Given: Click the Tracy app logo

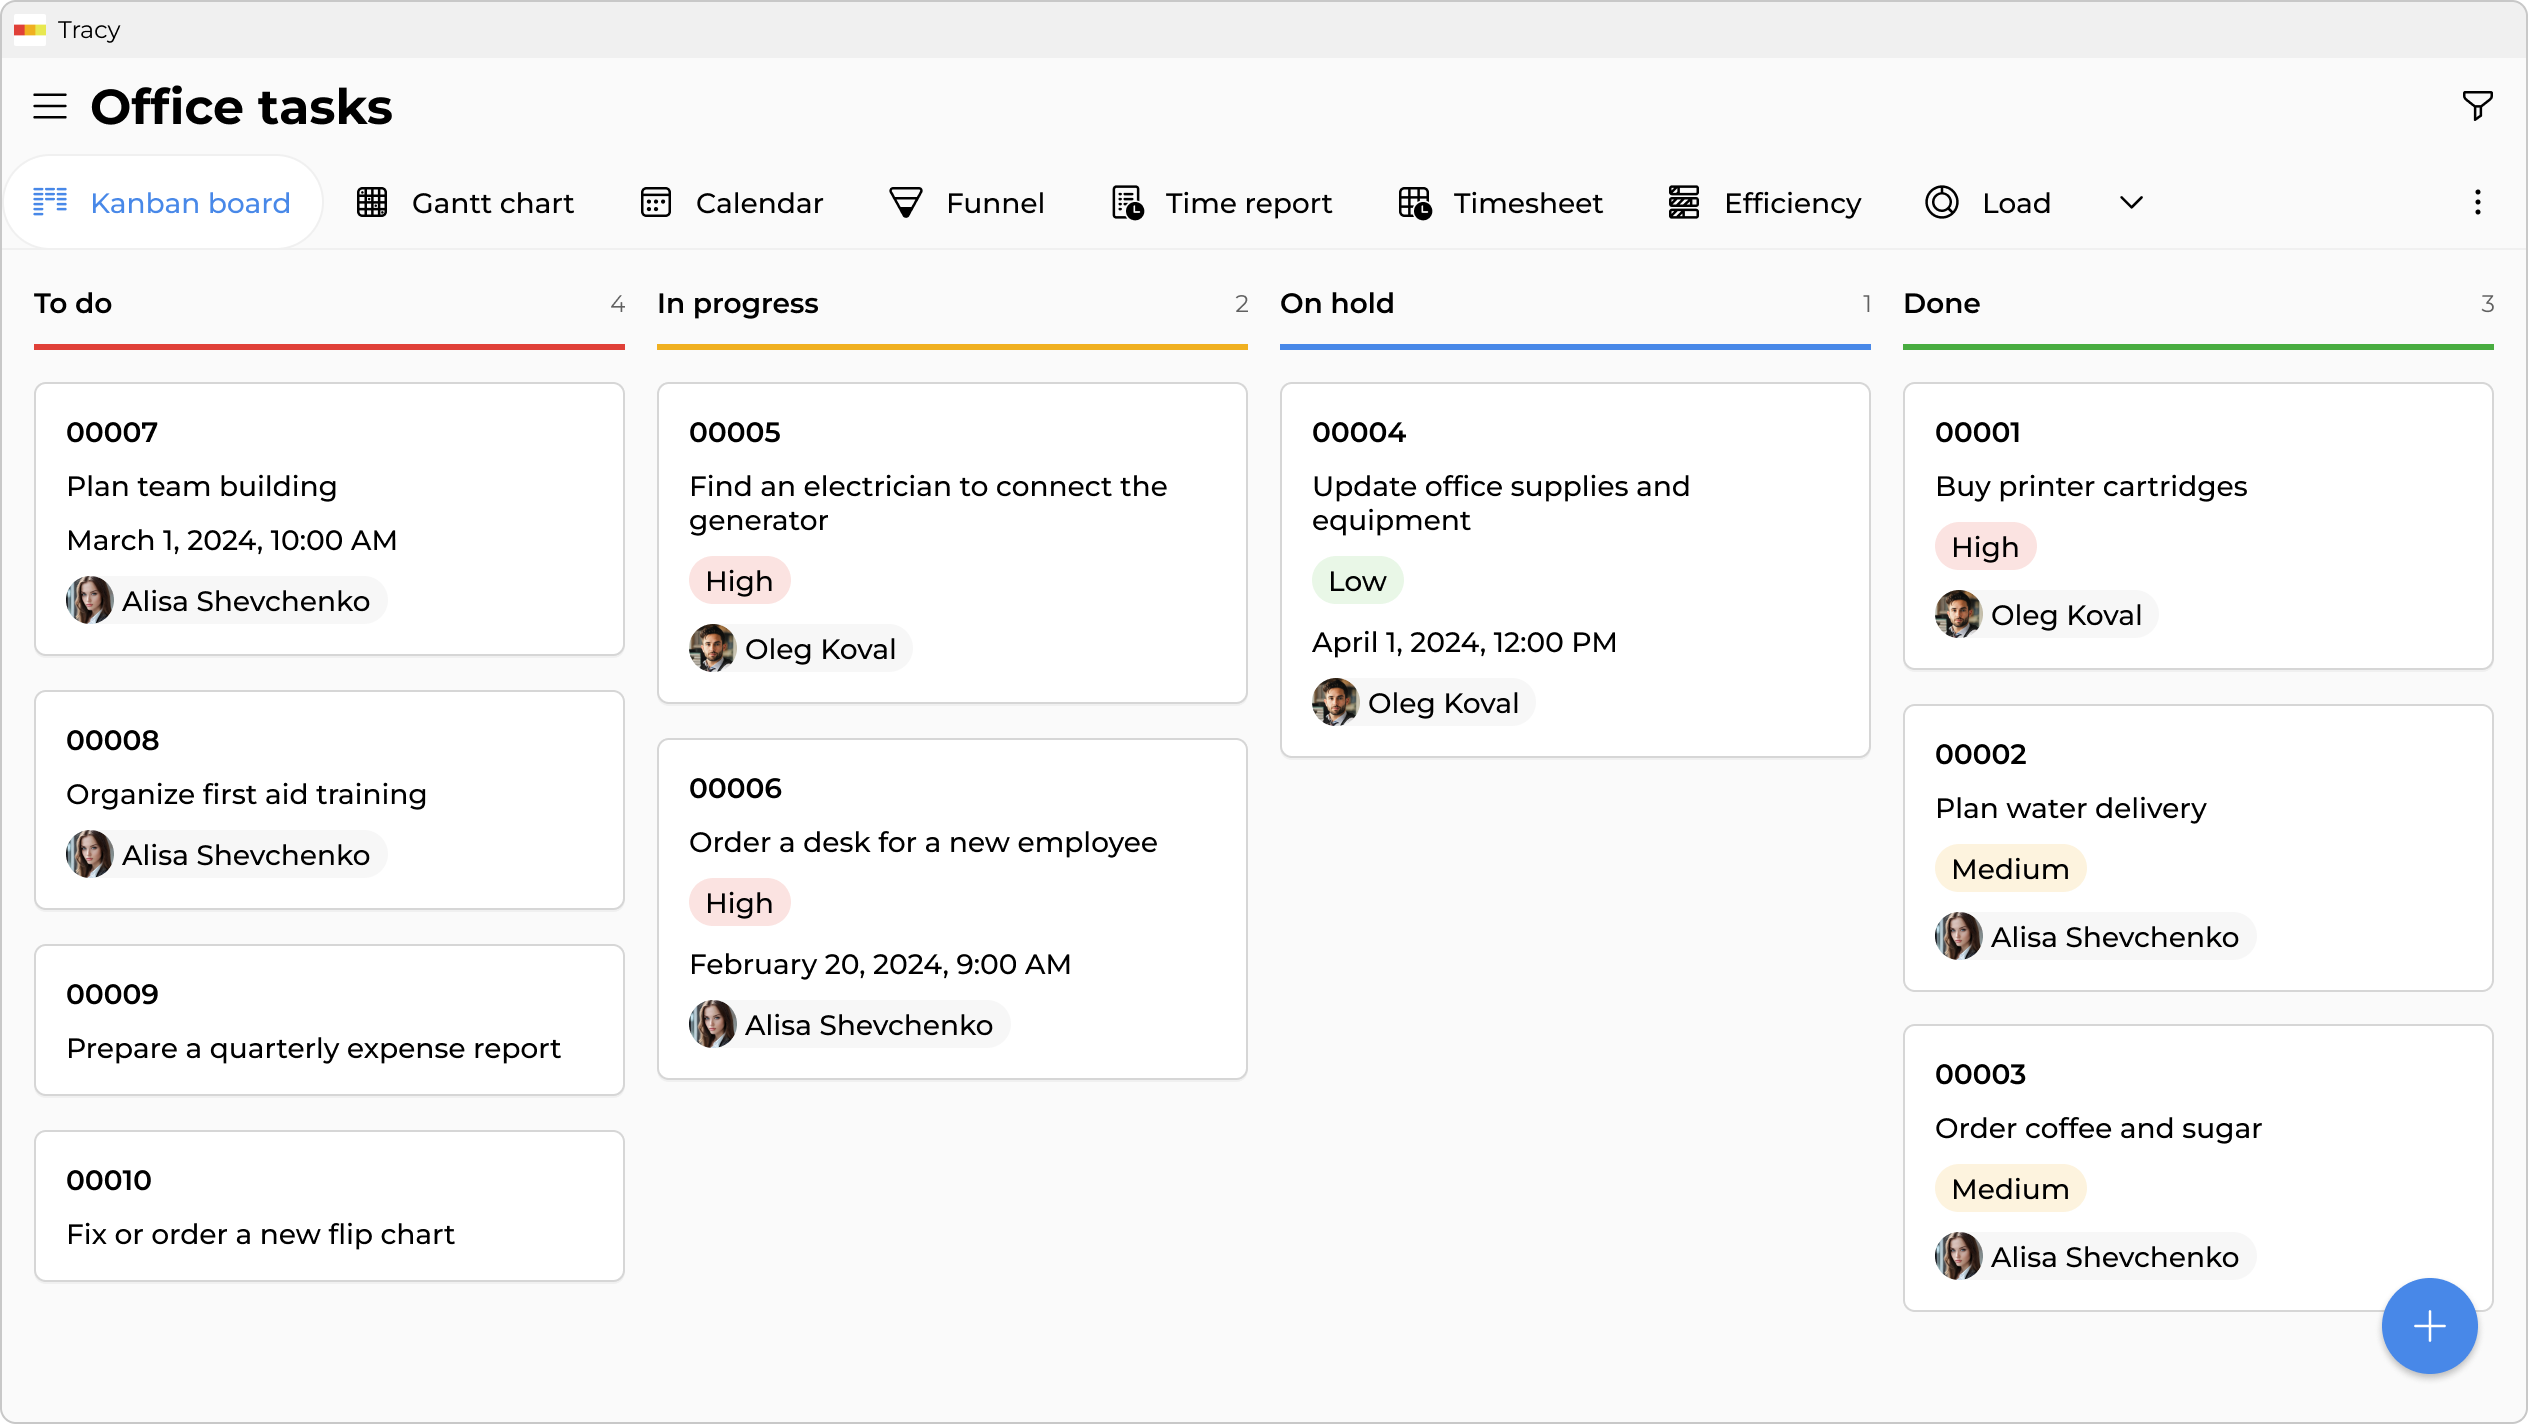Looking at the screenshot, I should (30, 30).
